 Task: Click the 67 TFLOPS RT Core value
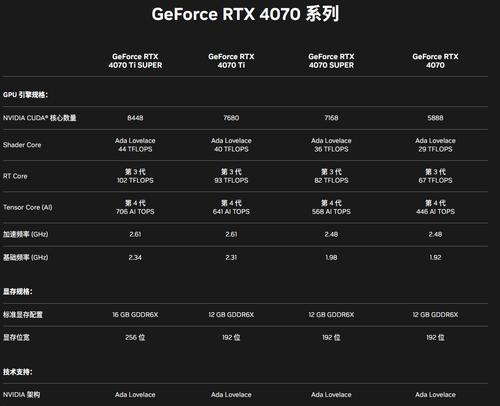click(x=435, y=181)
